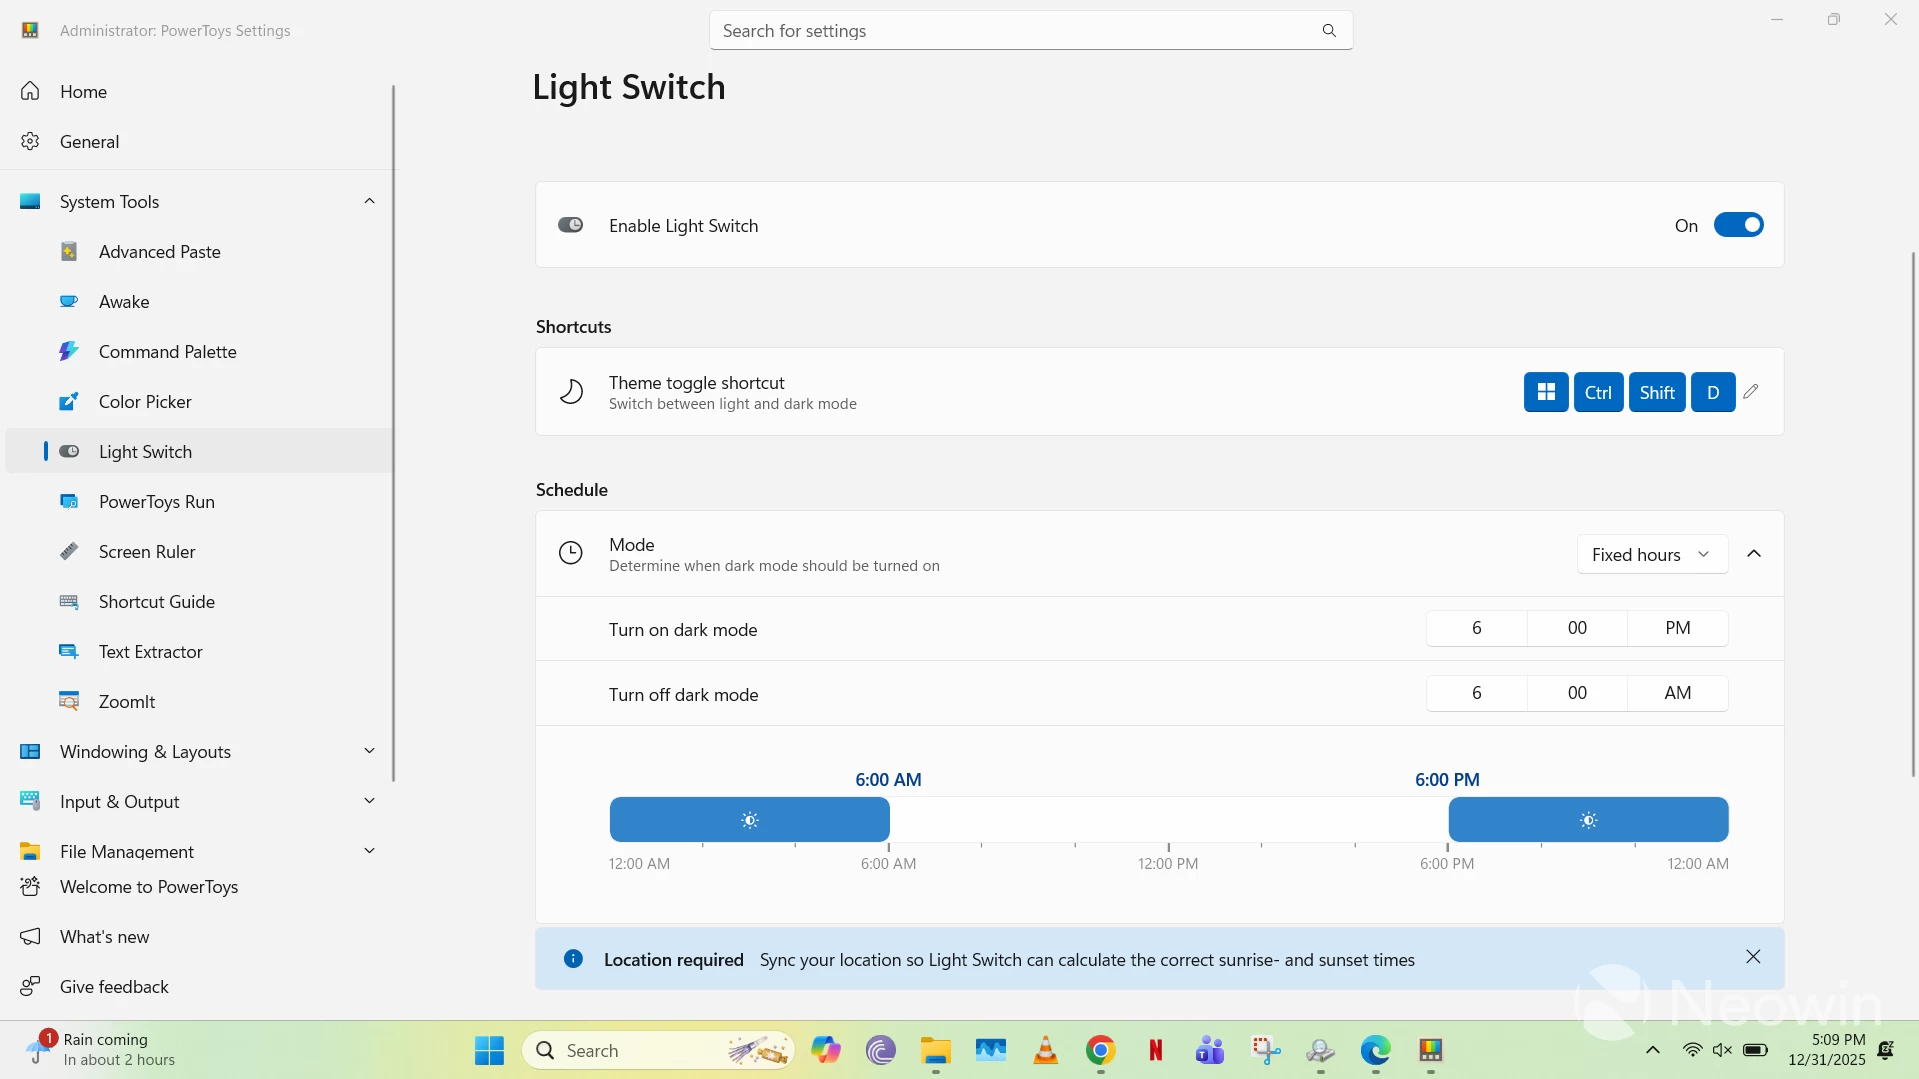
Task: Open the Snipping Tool from taskbar
Action: point(1265,1050)
